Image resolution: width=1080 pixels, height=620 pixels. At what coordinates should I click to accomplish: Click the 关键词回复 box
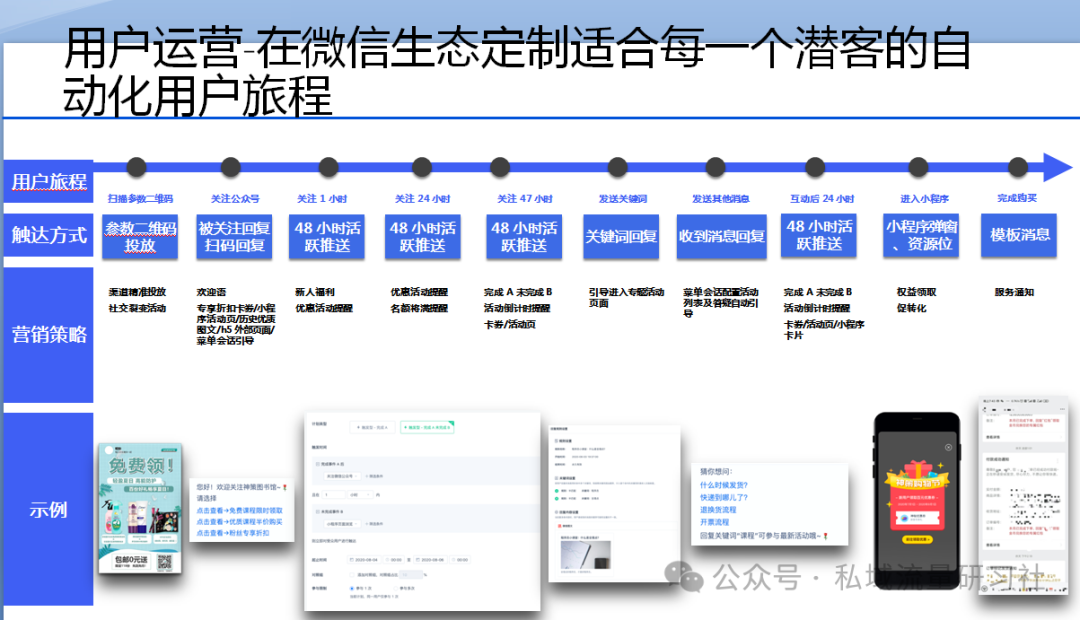tap(621, 236)
